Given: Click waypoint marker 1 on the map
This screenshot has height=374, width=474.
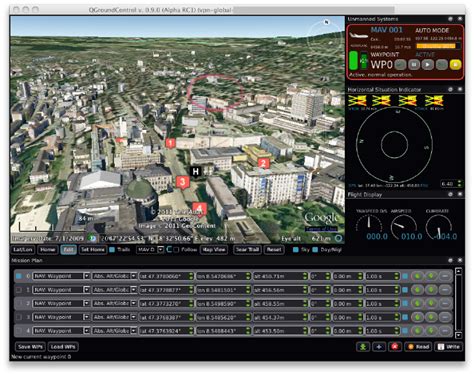Looking at the screenshot, I should point(170,143).
